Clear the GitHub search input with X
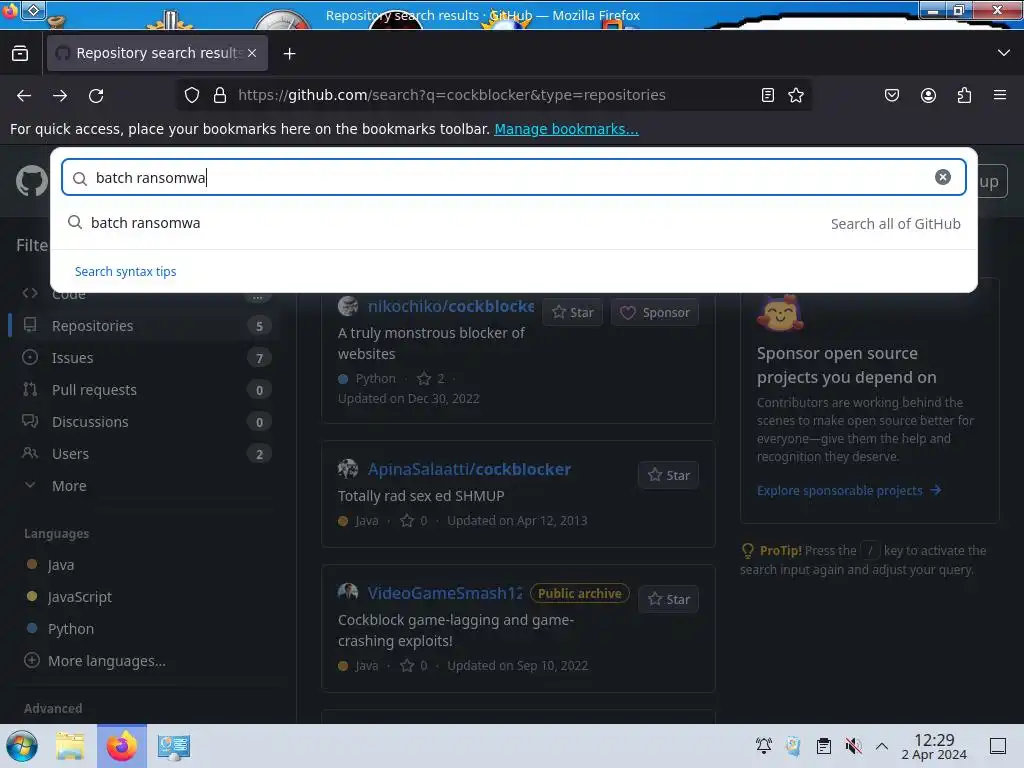This screenshot has height=768, width=1024. [x=942, y=177]
